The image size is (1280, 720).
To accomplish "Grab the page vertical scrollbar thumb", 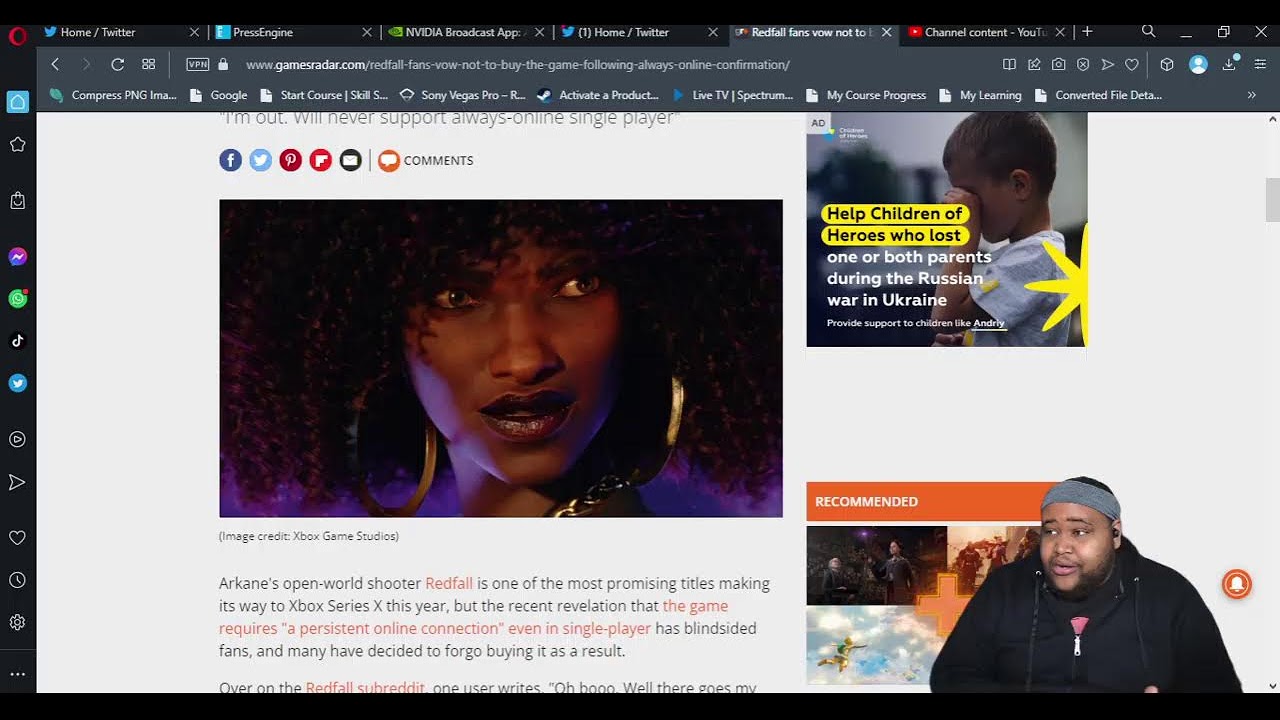I will (1272, 199).
